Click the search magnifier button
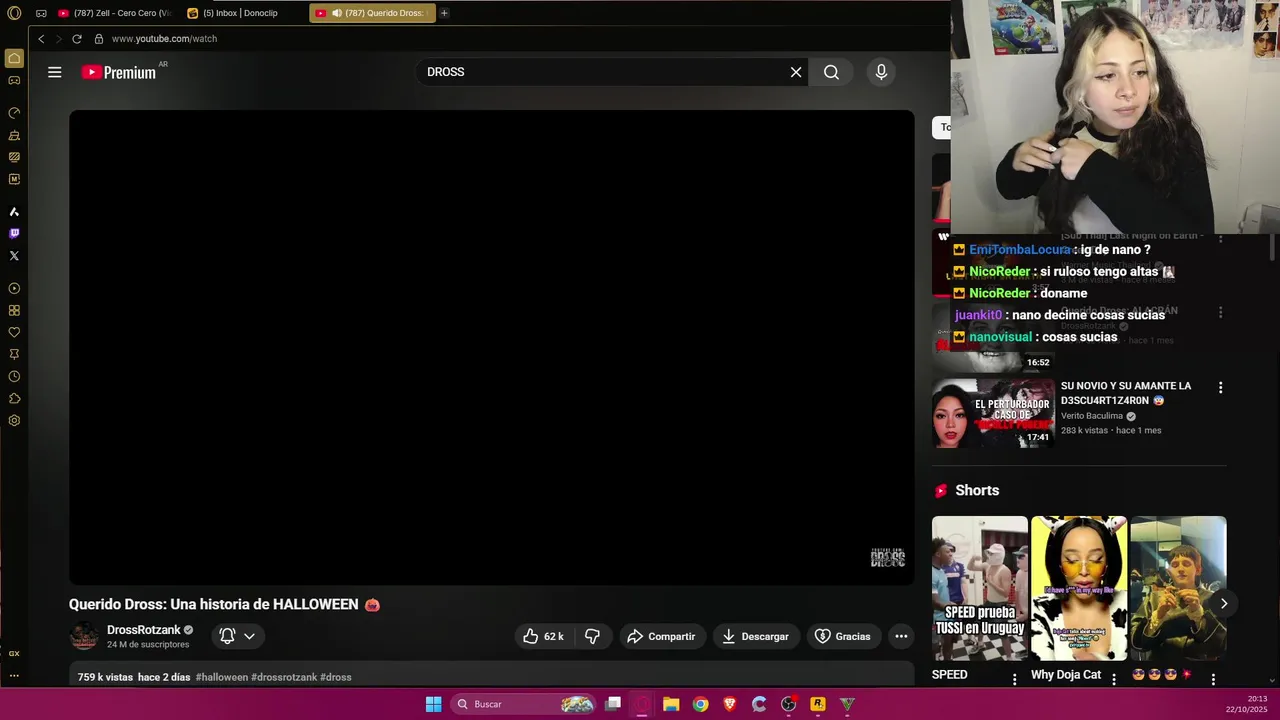 click(831, 72)
